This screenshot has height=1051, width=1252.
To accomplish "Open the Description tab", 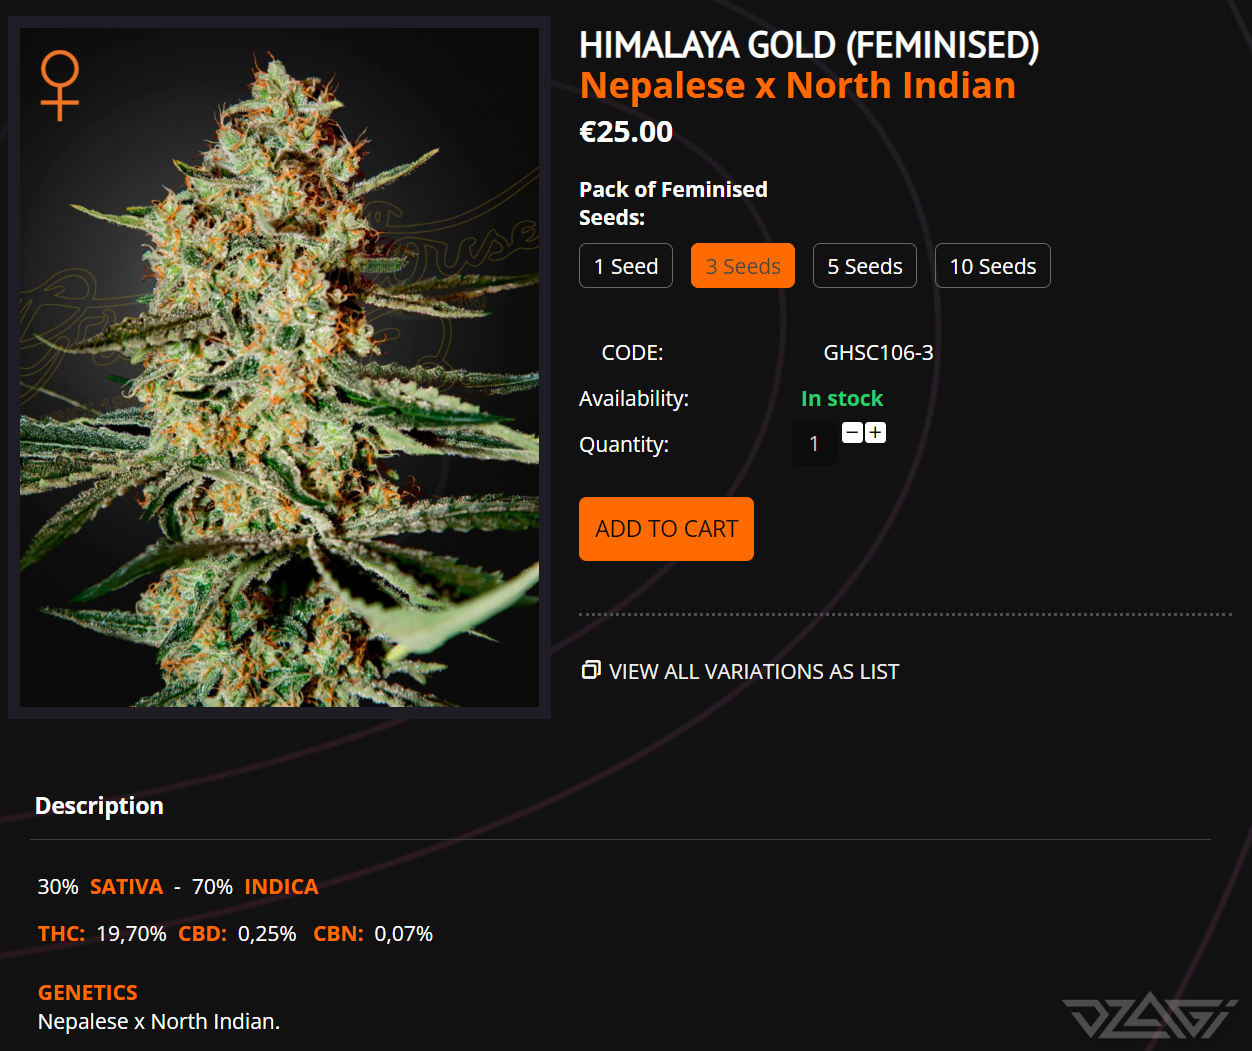I will pos(99,806).
